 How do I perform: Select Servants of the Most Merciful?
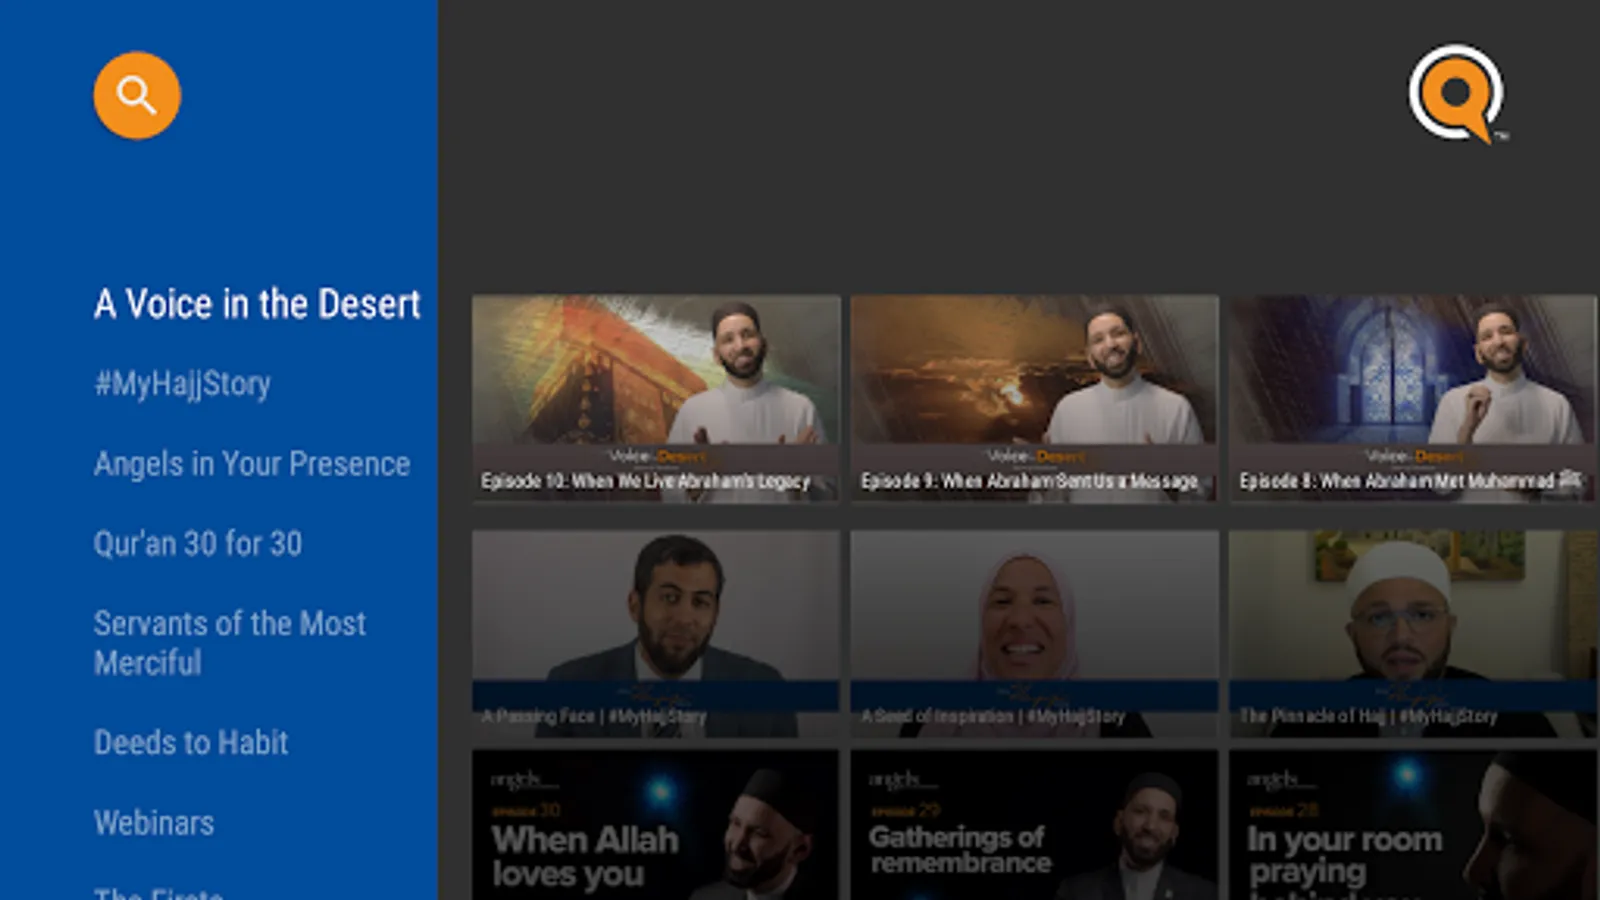click(230, 643)
